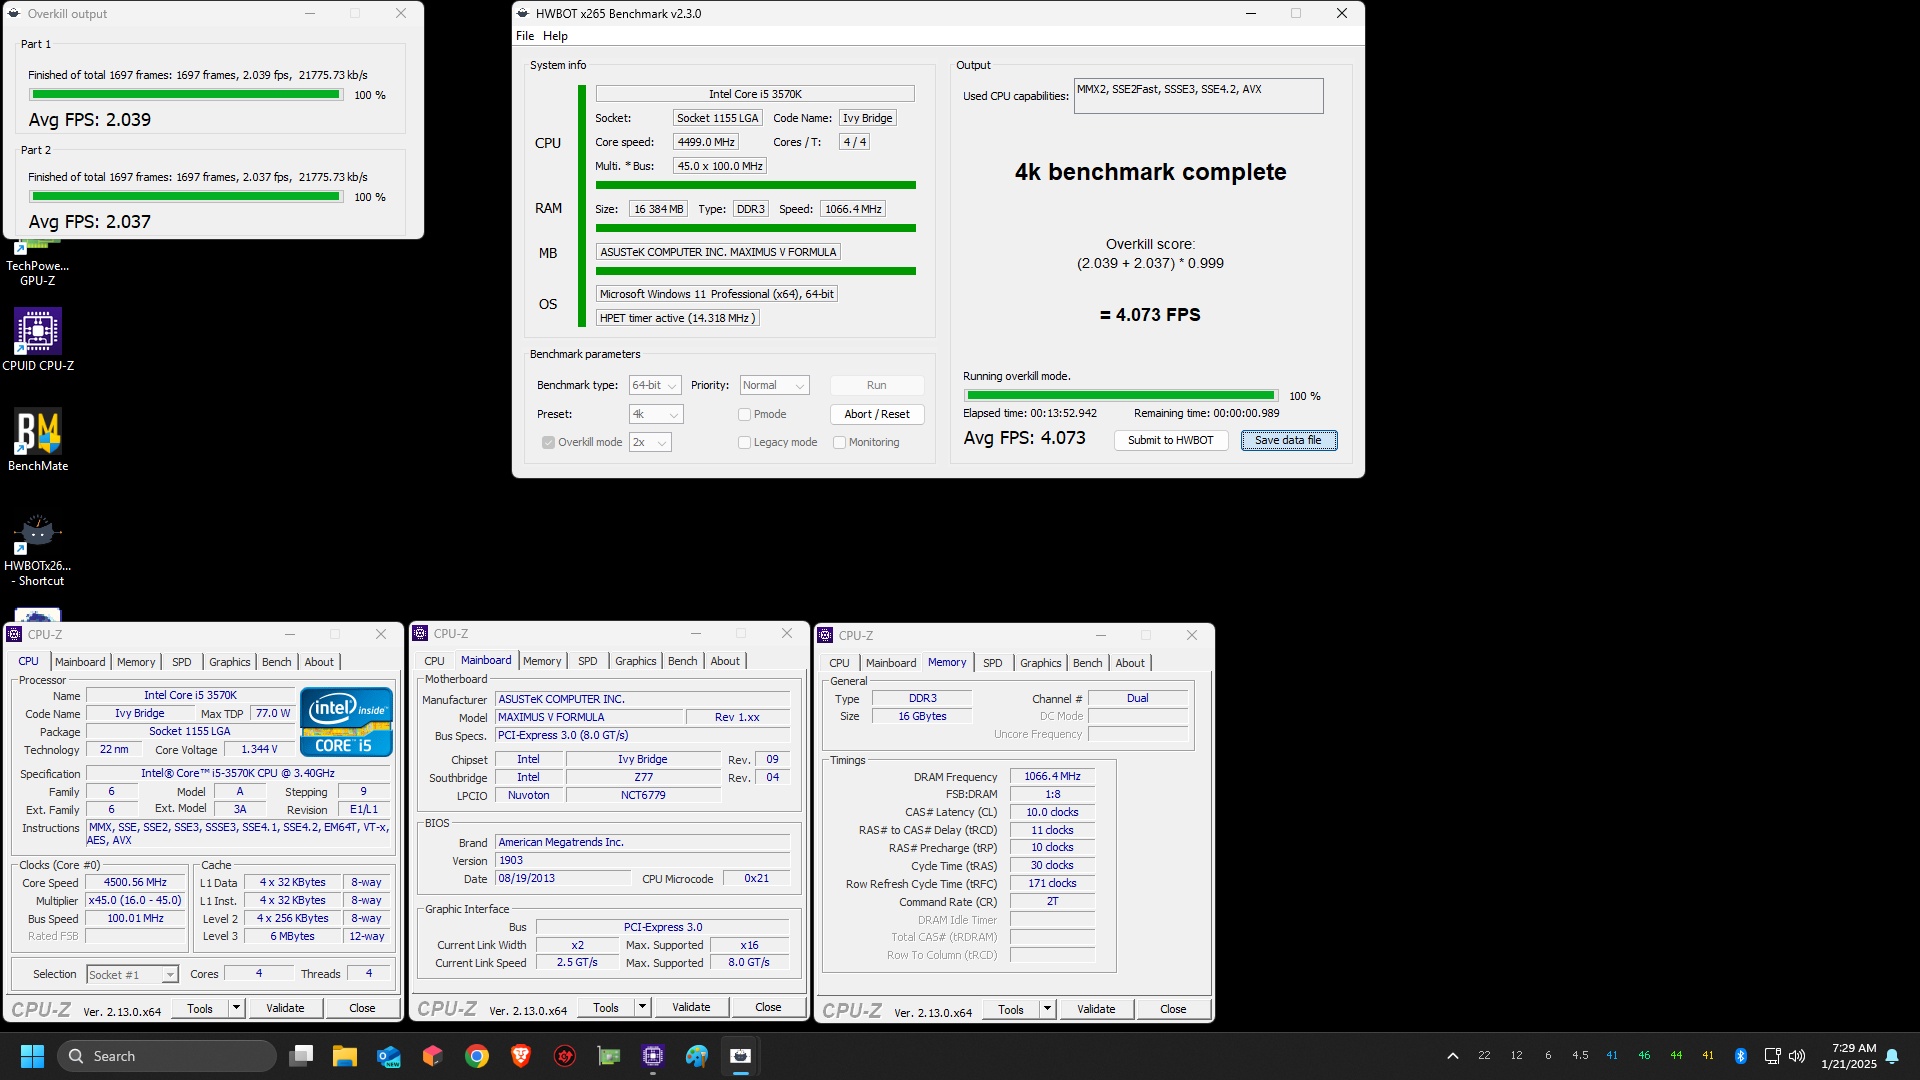Switch to CPU-Z via its taskbar icon

pyautogui.click(x=653, y=1056)
